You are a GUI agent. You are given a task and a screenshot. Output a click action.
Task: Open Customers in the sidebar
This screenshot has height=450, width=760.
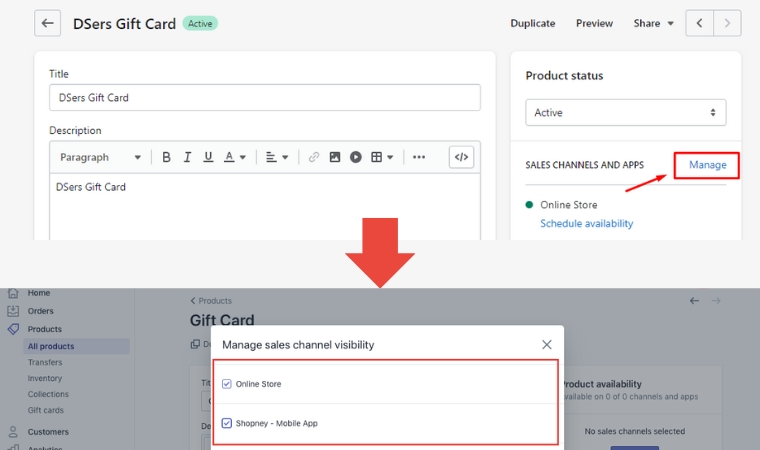pos(48,432)
